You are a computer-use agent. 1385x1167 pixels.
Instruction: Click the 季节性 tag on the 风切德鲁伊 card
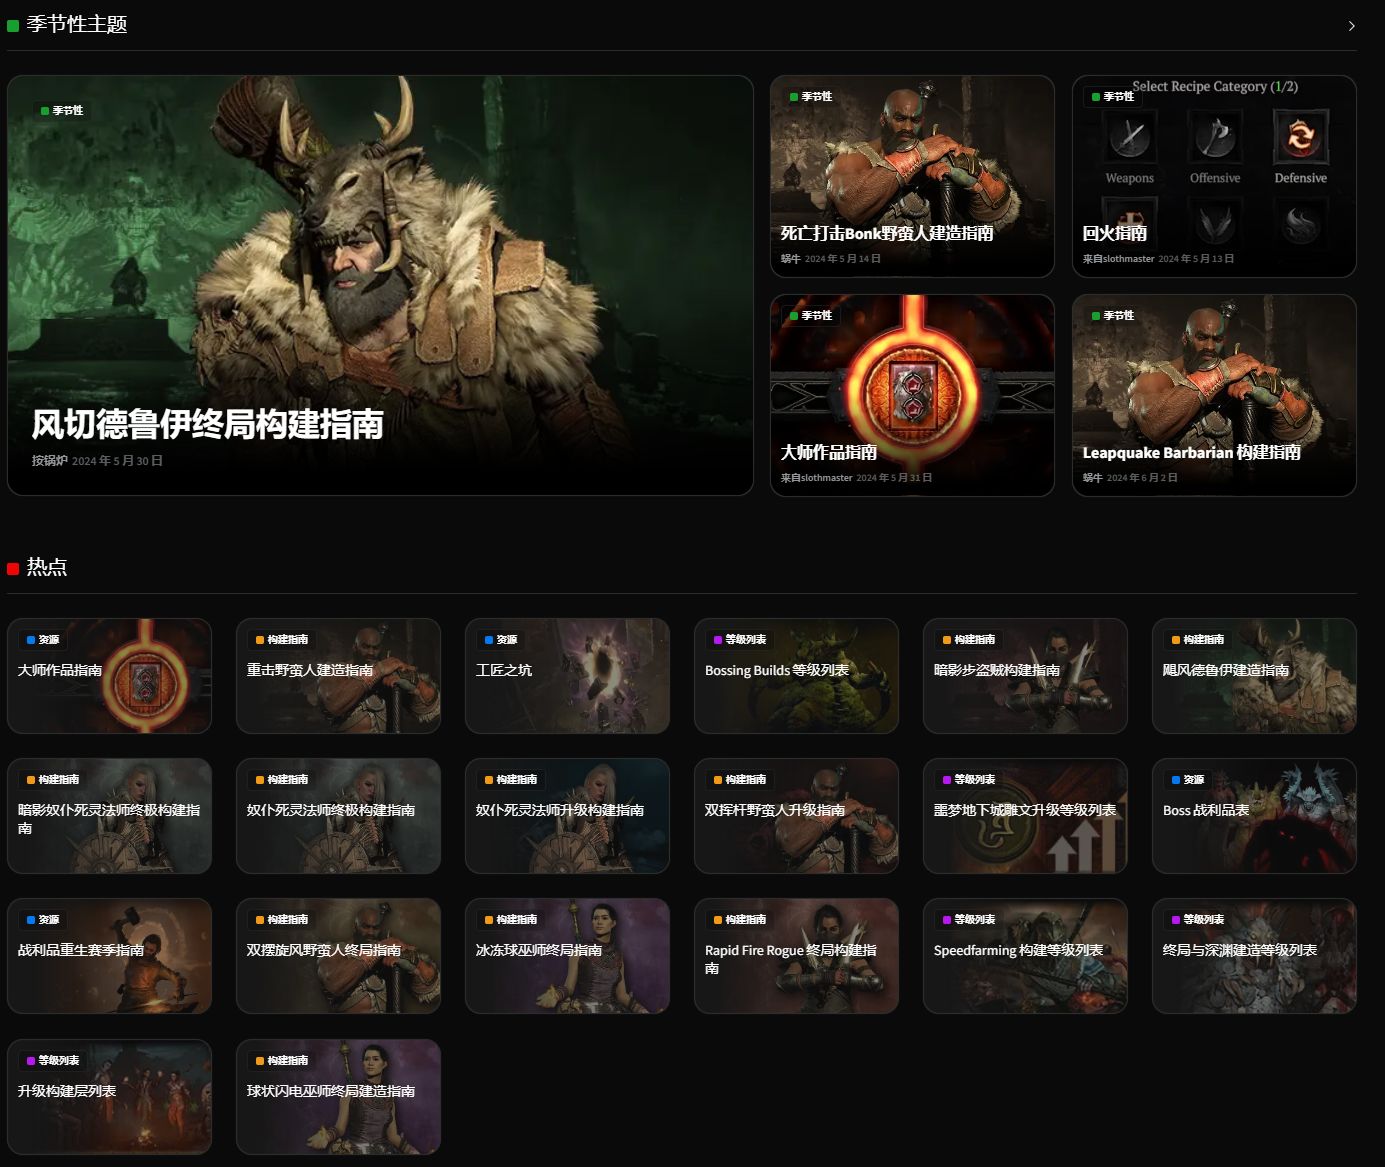[62, 111]
